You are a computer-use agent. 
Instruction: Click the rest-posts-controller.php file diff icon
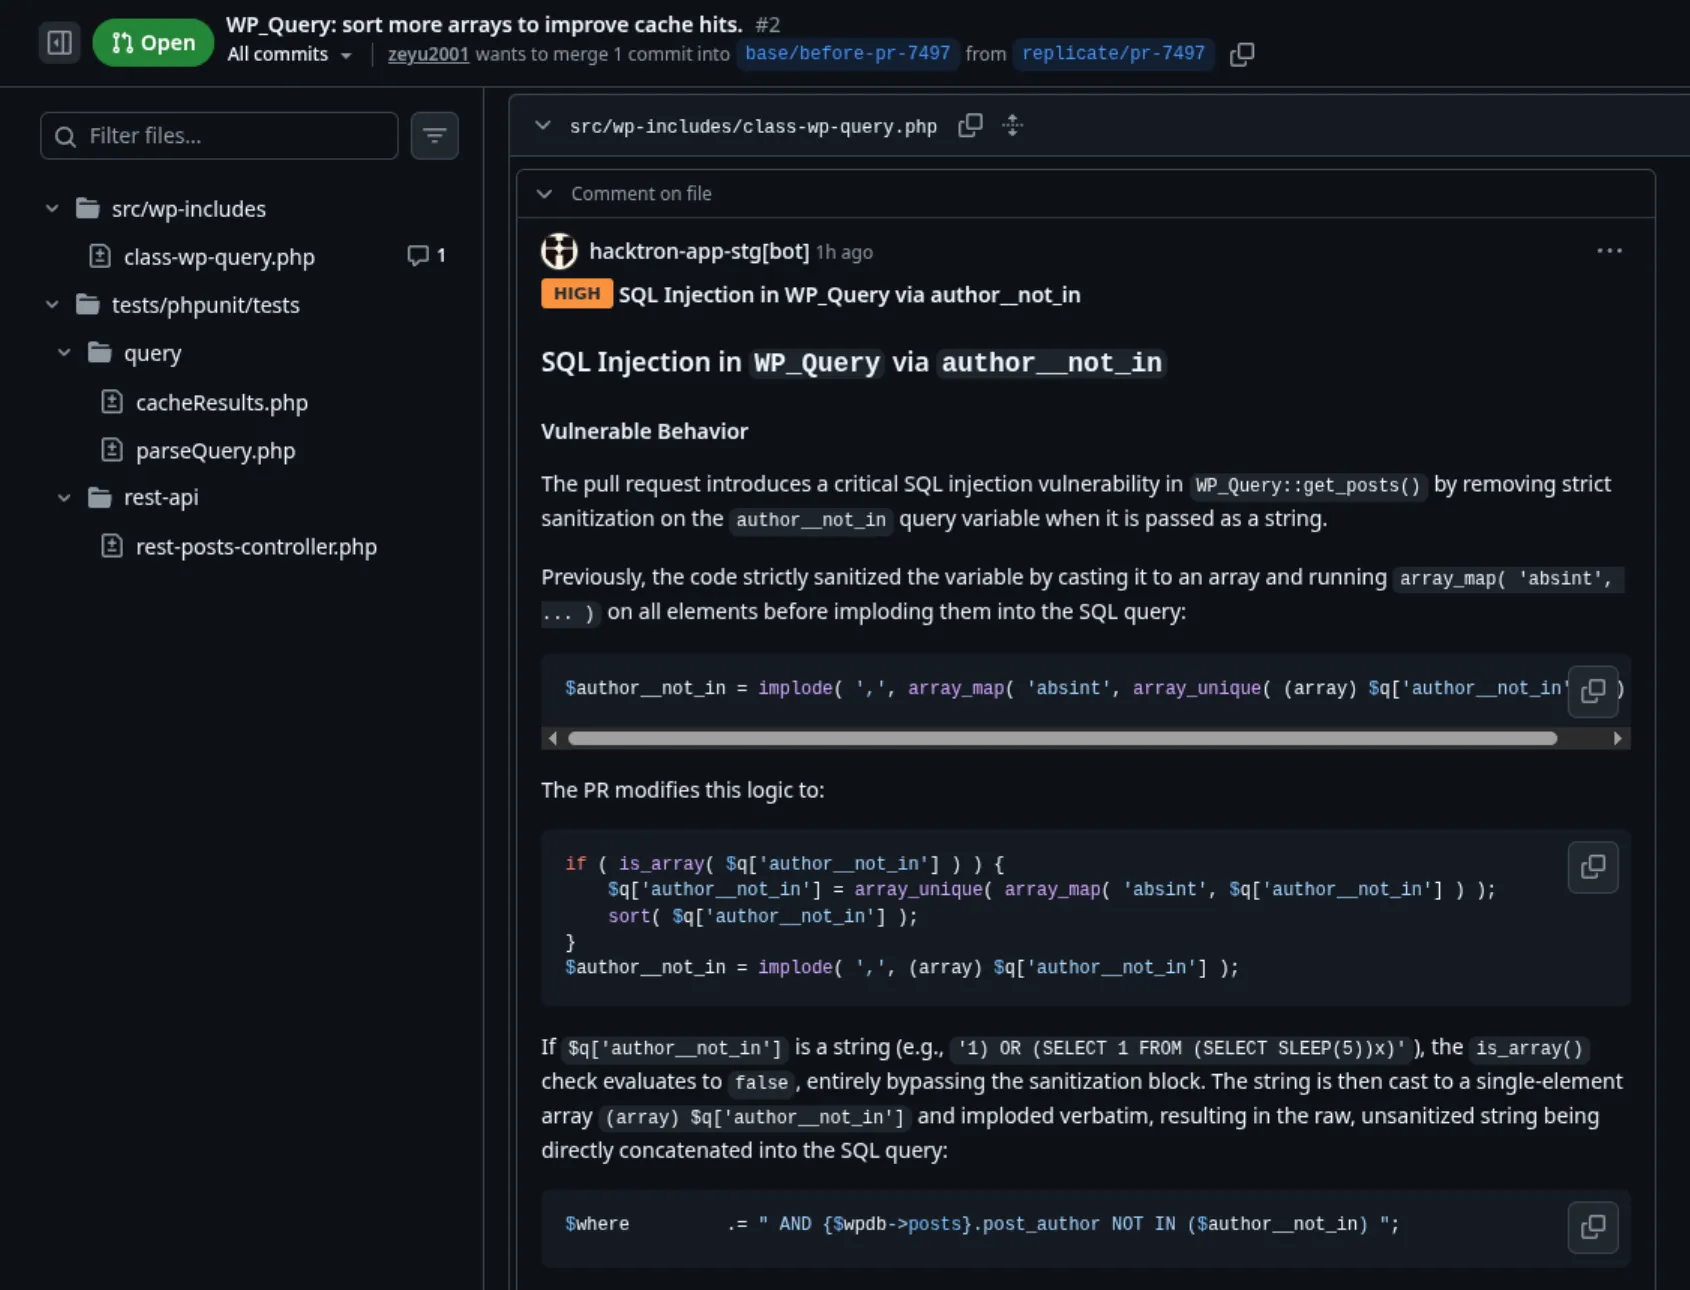click(112, 546)
